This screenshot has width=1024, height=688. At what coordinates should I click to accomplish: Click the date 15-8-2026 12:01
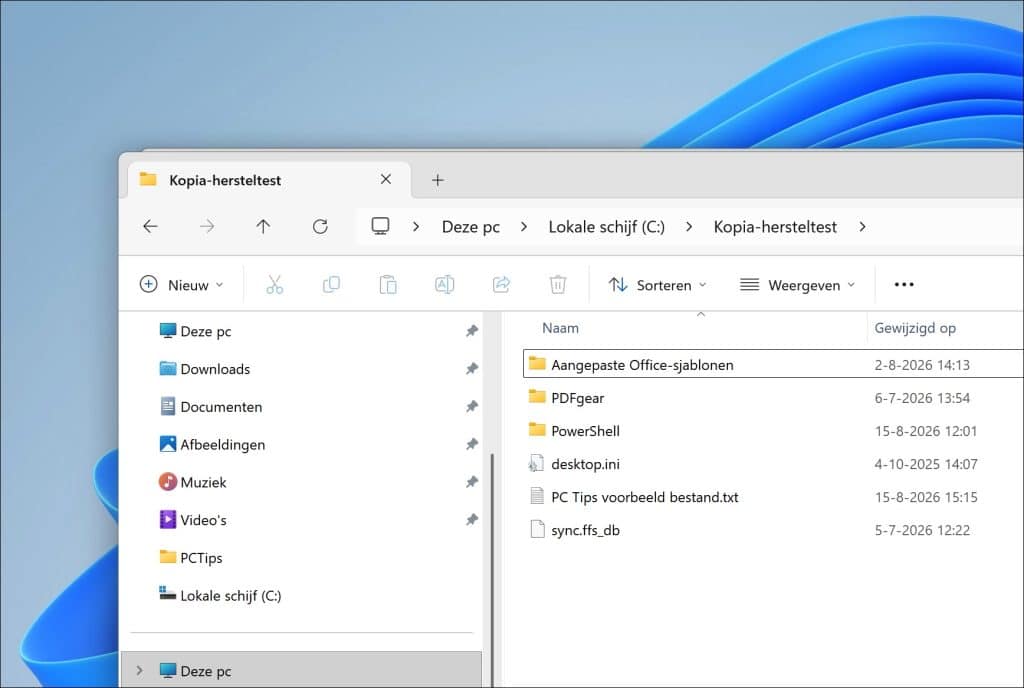click(x=925, y=431)
